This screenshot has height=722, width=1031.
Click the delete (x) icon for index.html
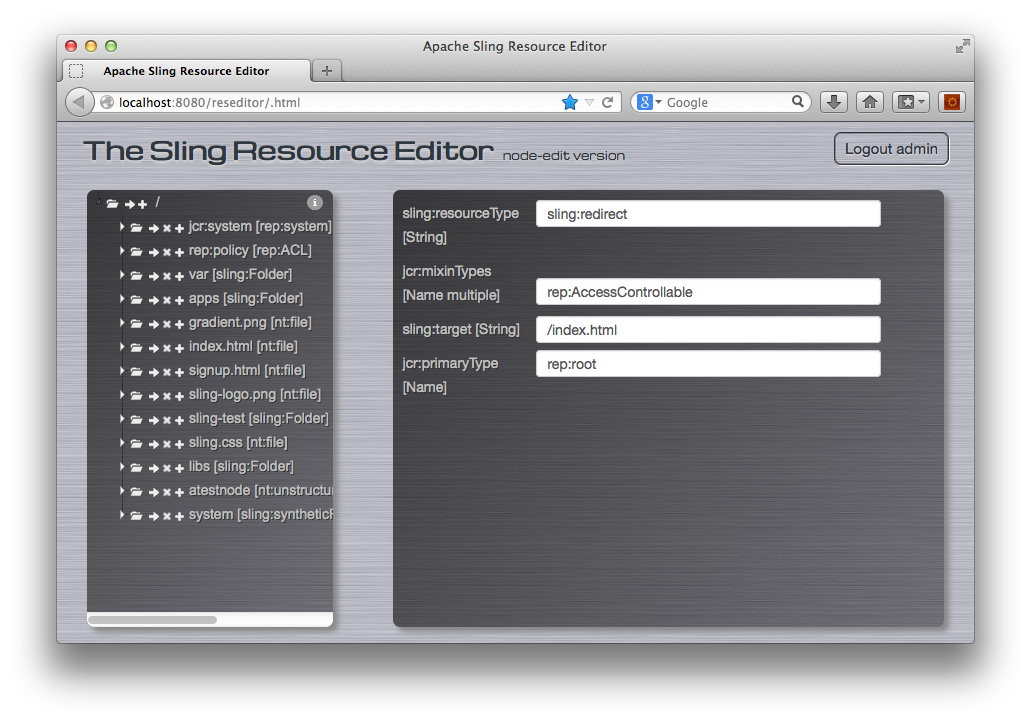(x=167, y=348)
